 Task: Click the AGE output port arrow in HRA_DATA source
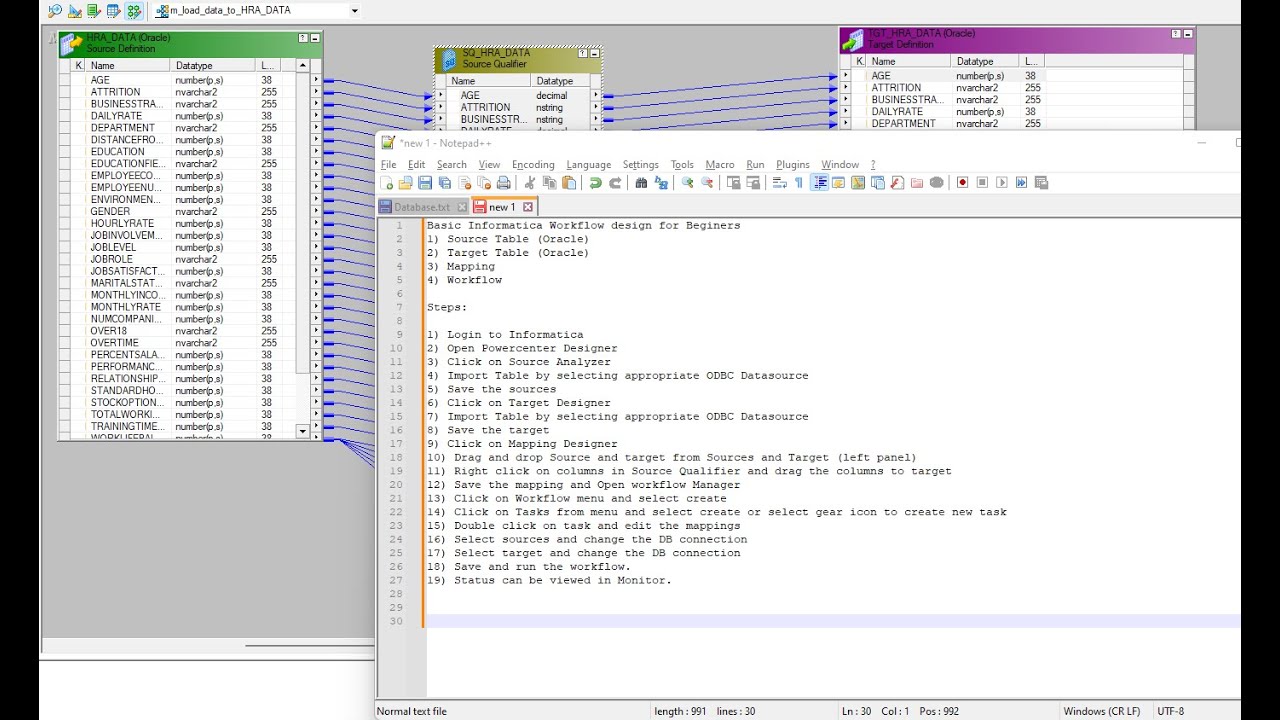tap(316, 80)
